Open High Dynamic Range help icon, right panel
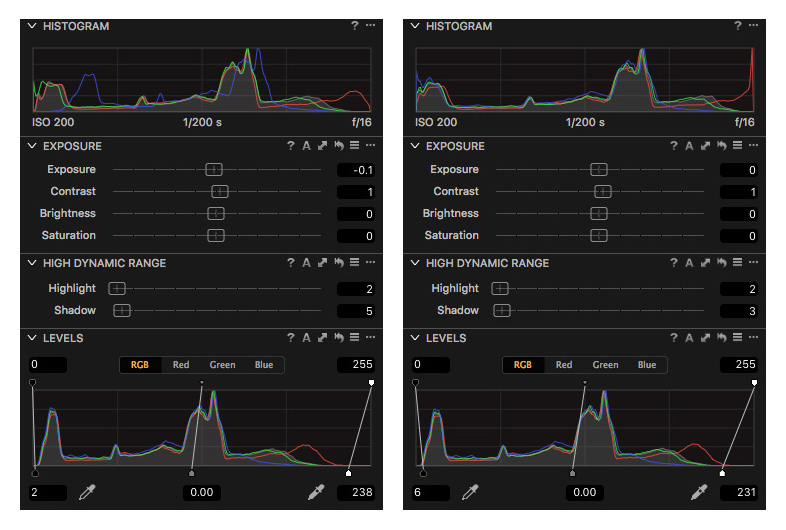Viewport: 786px width, 530px height. 674,263
